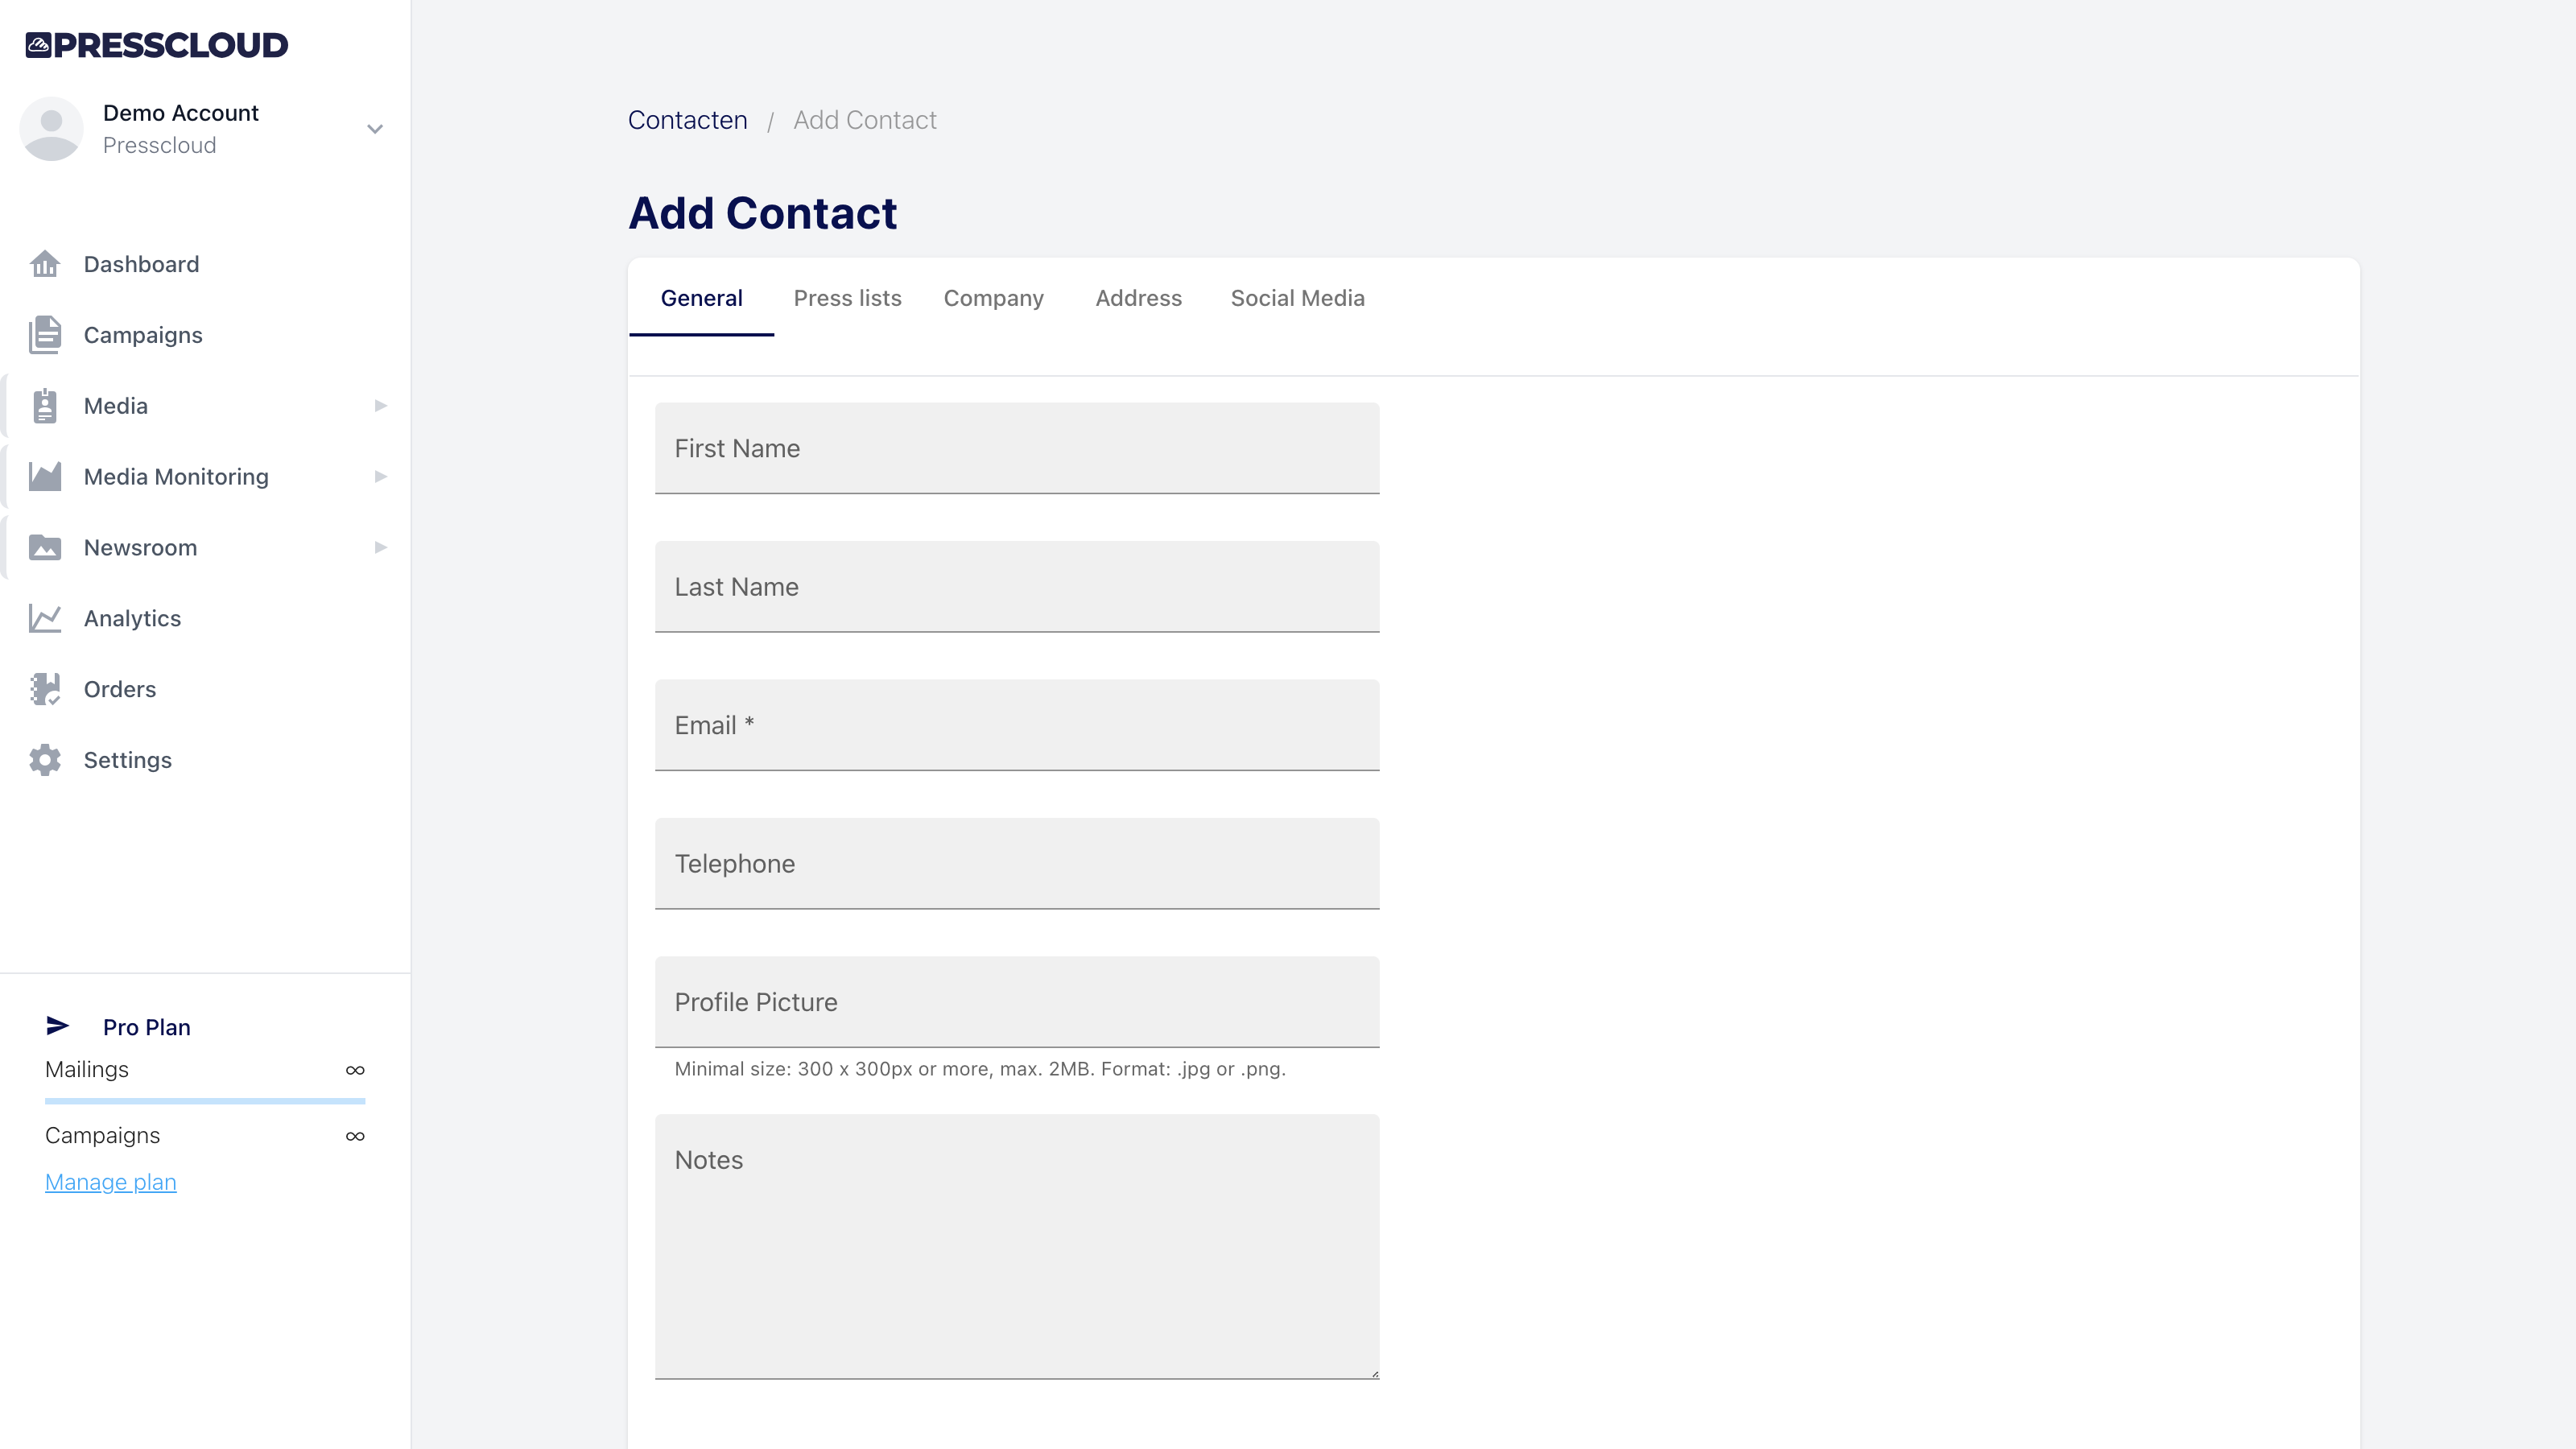The image size is (2576, 1449).
Task: Click the Media badge icon
Action: 45,406
